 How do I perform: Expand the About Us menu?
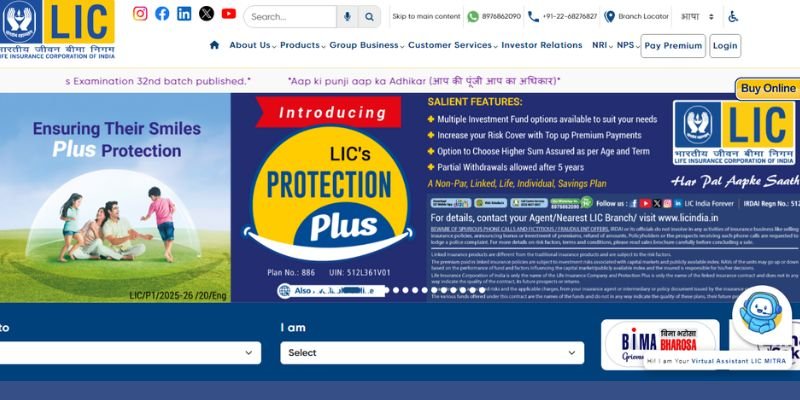click(x=253, y=45)
